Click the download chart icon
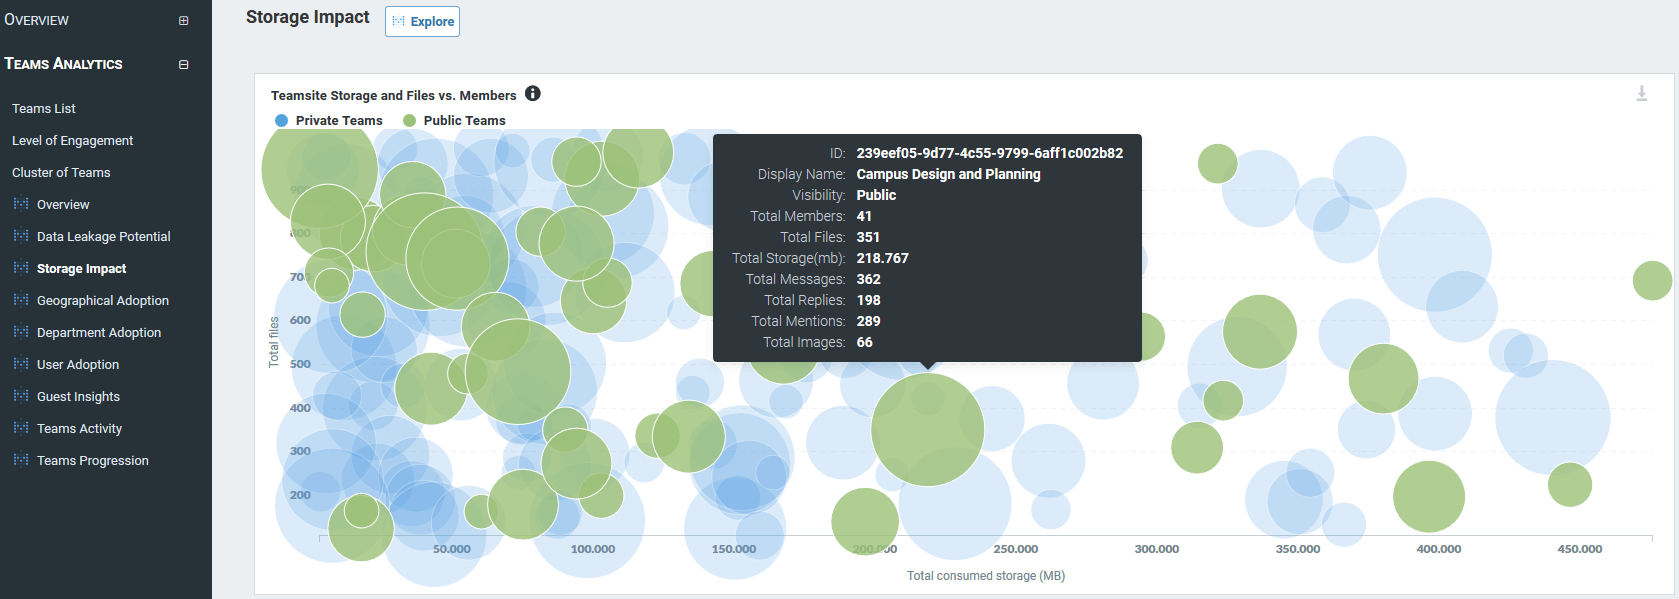 [x=1641, y=94]
